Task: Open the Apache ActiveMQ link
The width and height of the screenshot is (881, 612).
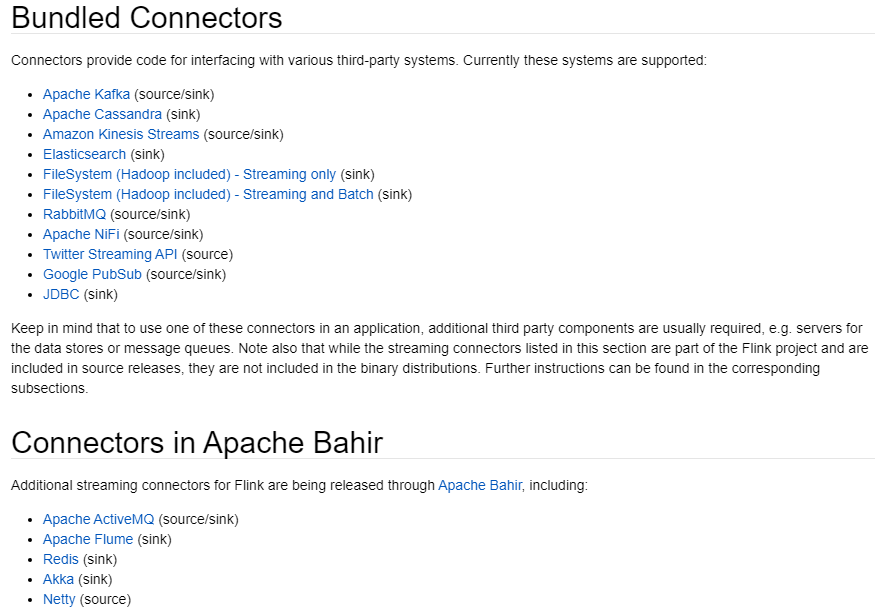Action: [98, 519]
